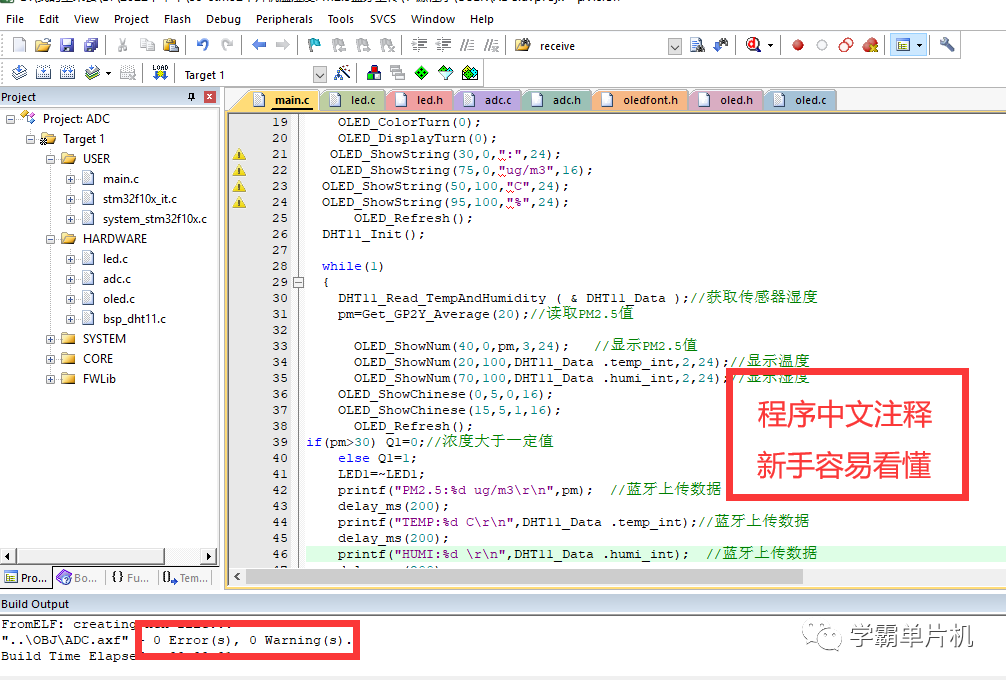
Task: Open the Target 1 selection dropdown
Action: (x=320, y=72)
